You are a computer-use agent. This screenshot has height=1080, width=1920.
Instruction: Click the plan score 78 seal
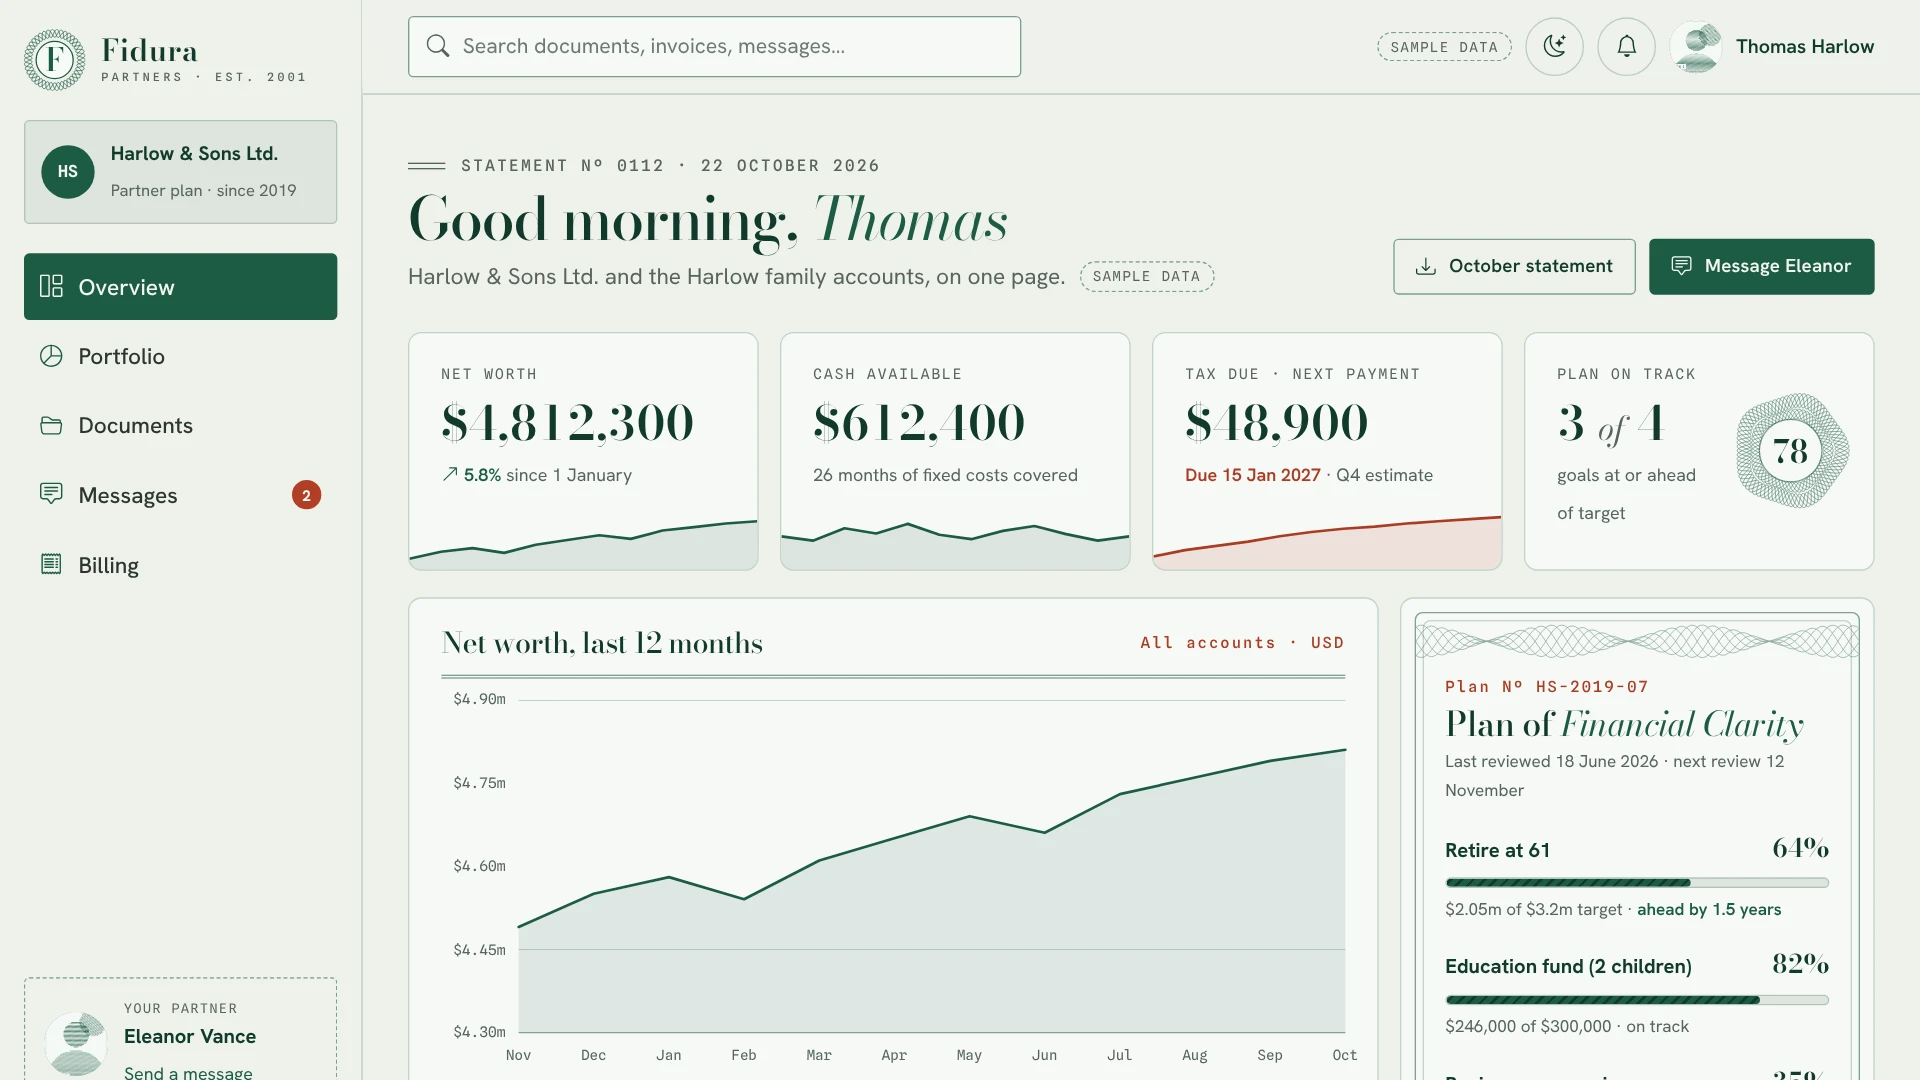click(x=1791, y=451)
